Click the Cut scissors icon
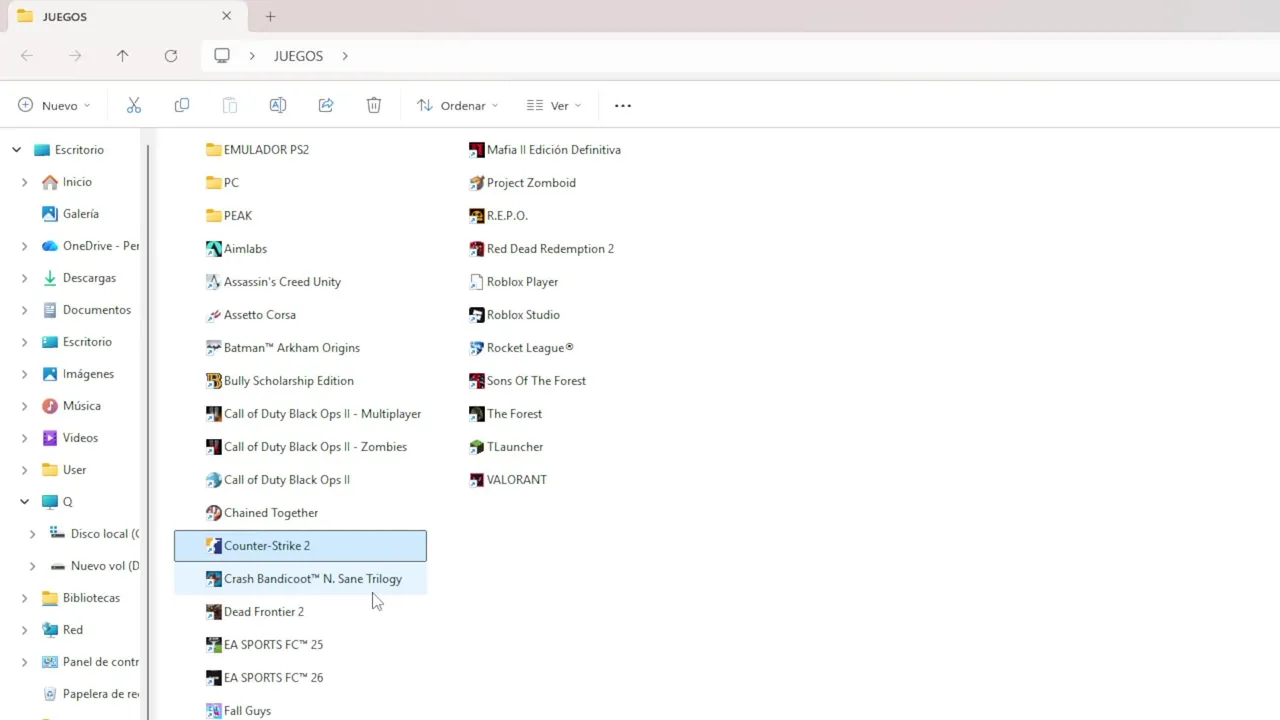This screenshot has height=720, width=1280. [134, 105]
